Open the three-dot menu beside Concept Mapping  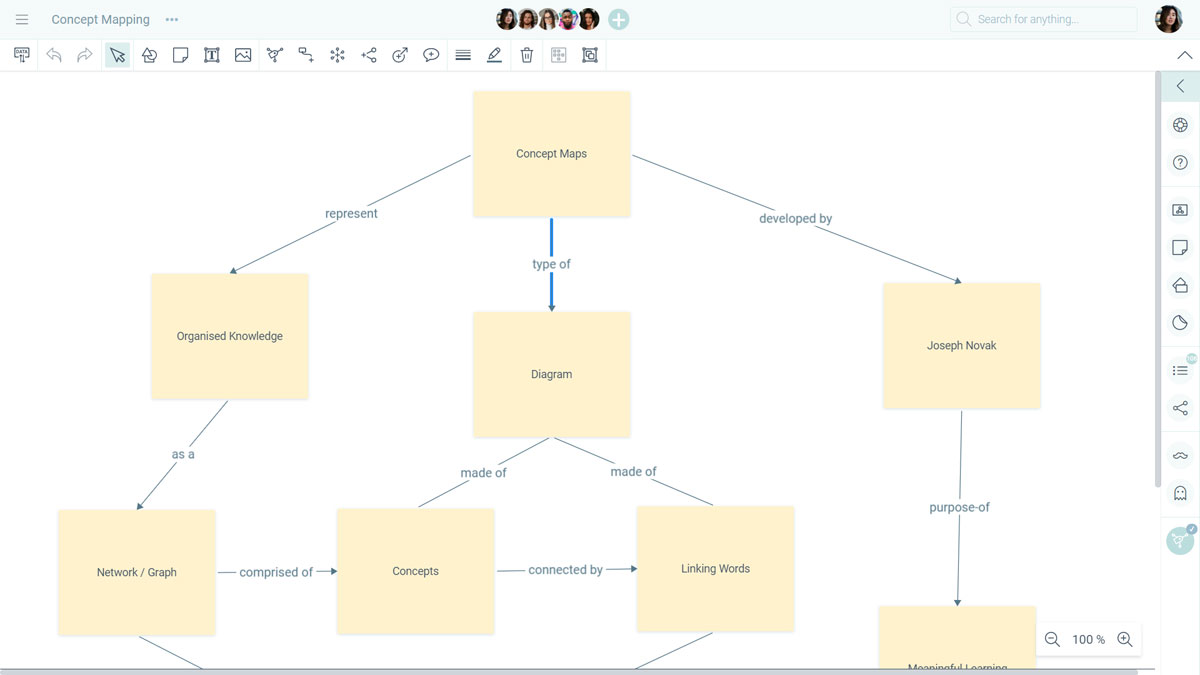172,19
